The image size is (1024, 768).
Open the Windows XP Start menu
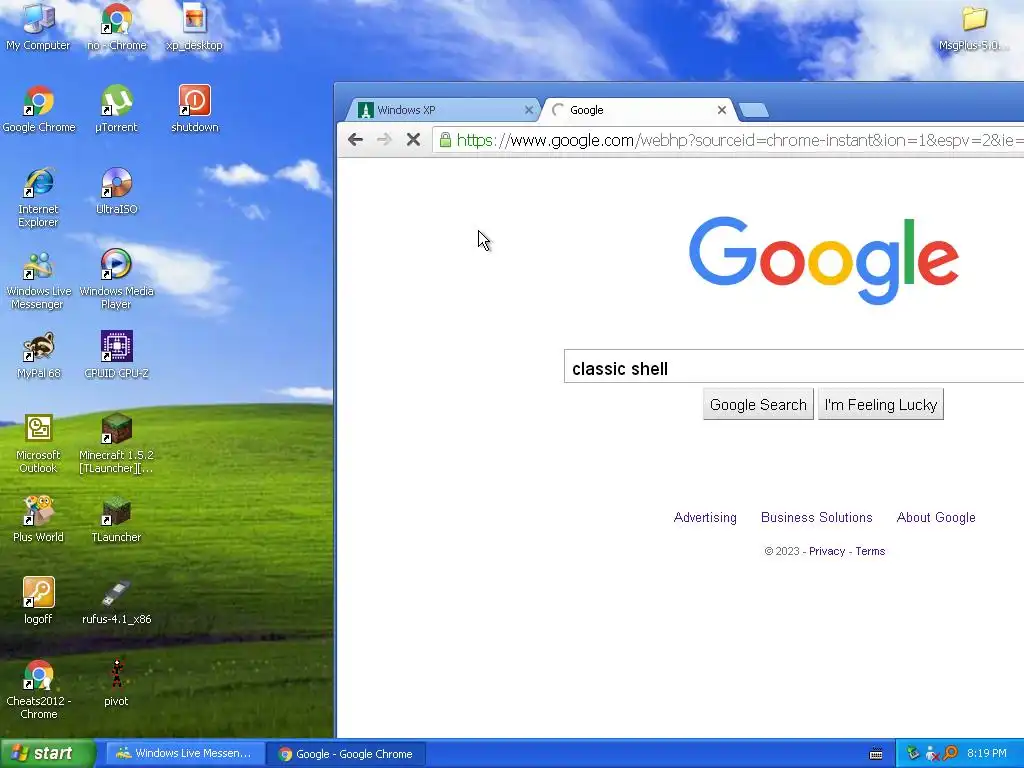[x=47, y=754]
